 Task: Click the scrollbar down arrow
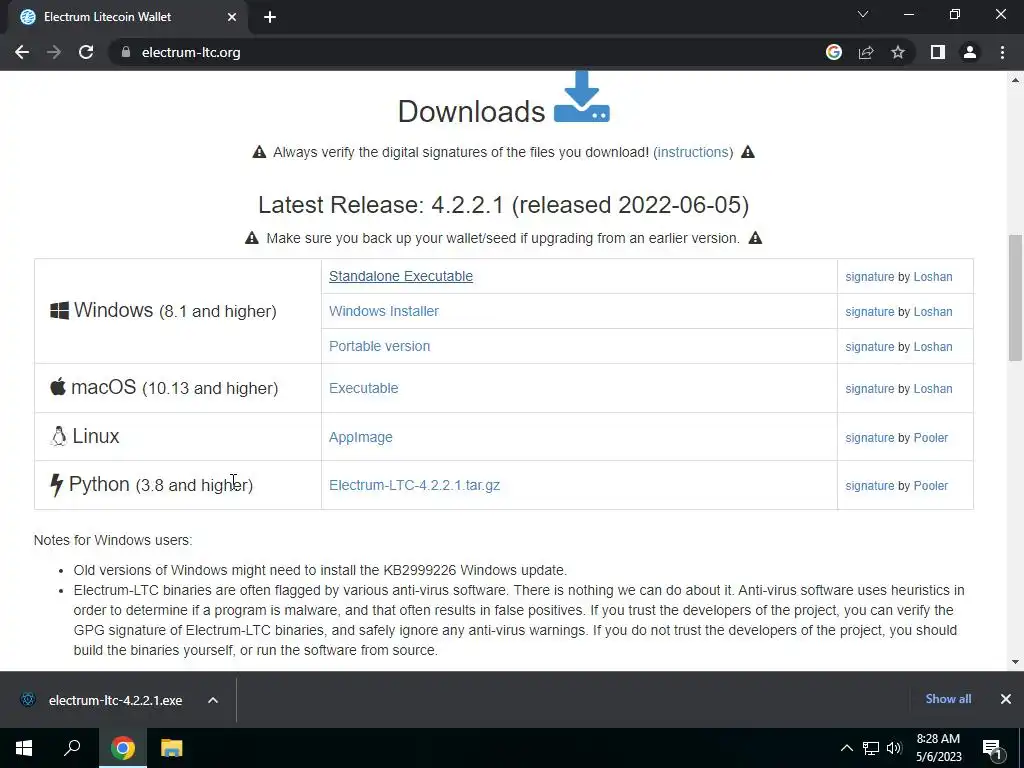click(x=1015, y=662)
